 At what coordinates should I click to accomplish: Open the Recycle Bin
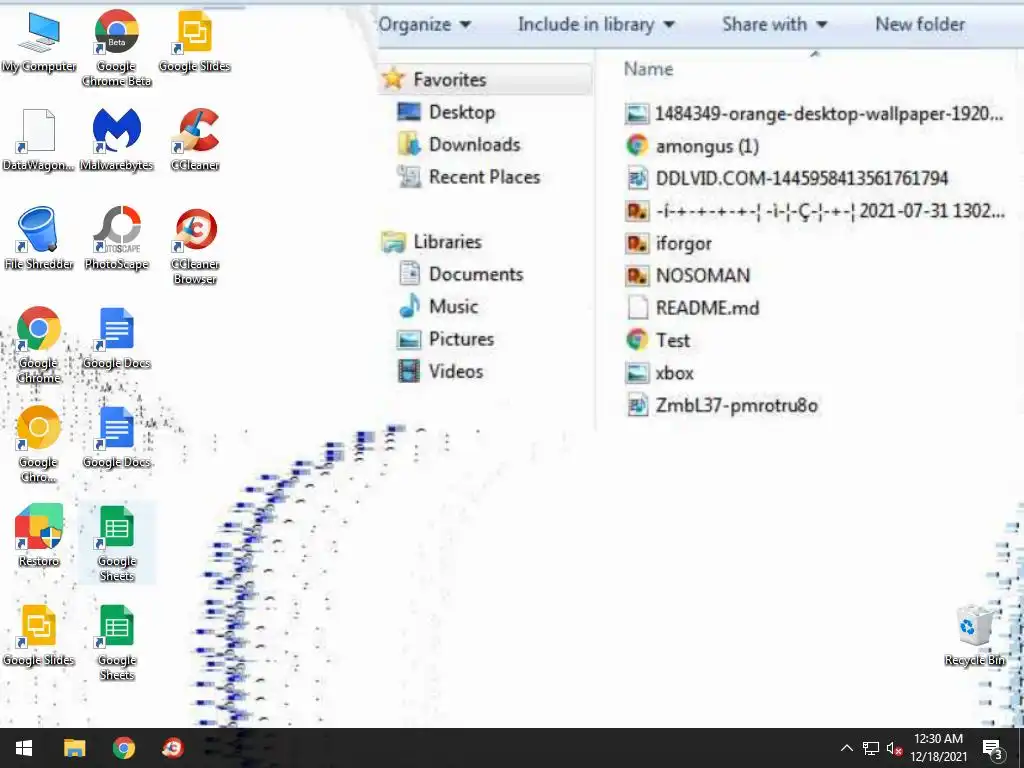point(974,635)
